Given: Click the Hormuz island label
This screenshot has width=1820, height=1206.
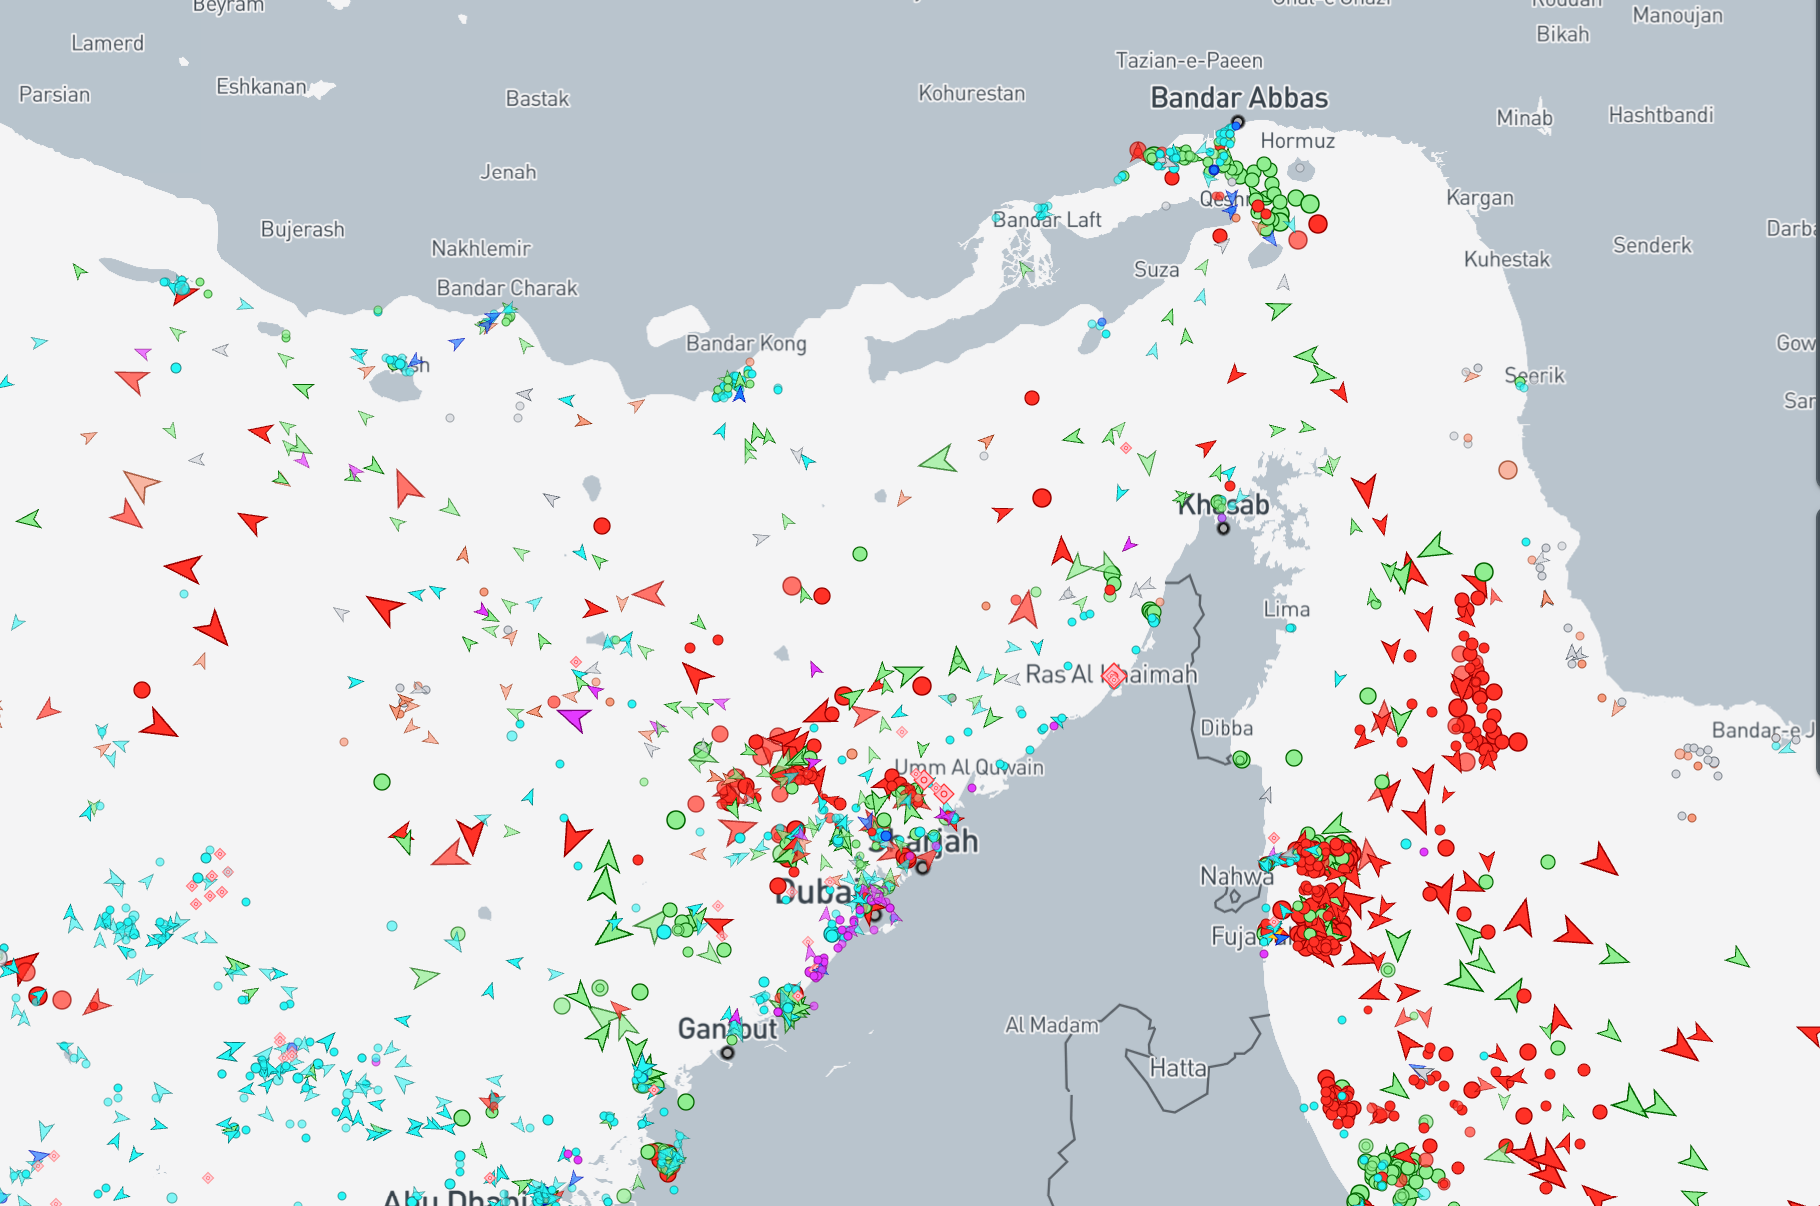Looking at the screenshot, I should (1297, 141).
